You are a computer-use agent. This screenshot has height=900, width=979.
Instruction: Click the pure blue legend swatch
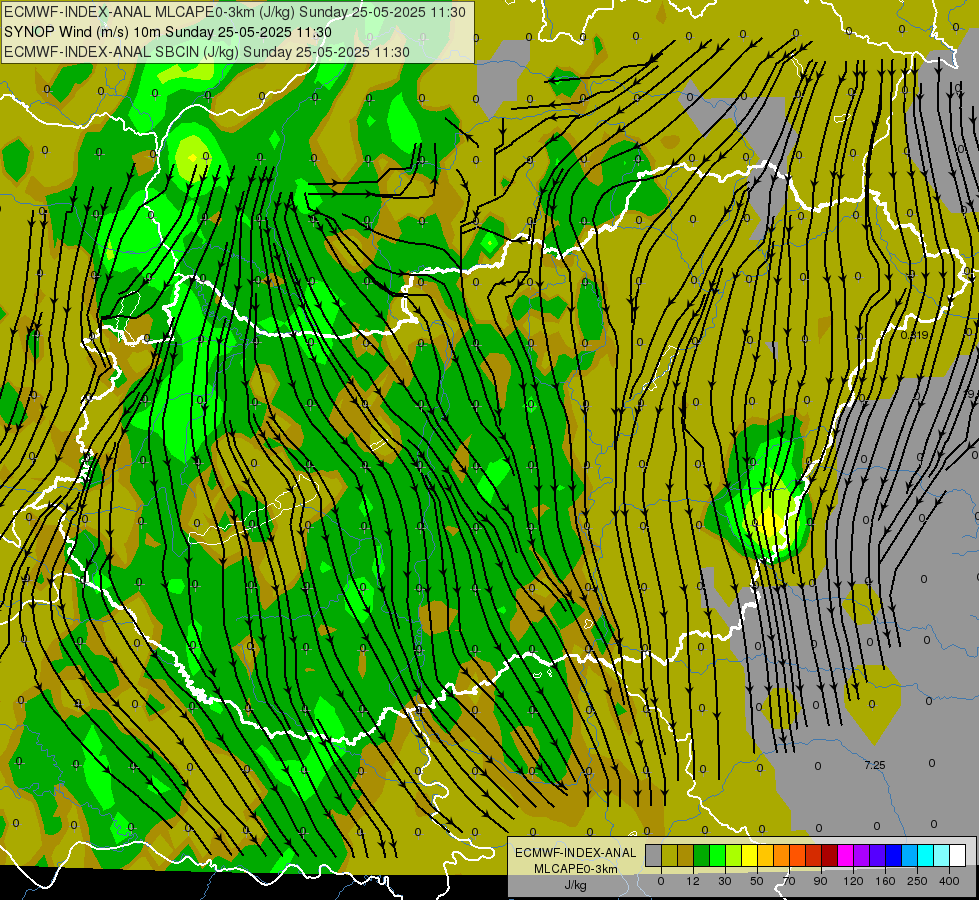click(x=894, y=856)
